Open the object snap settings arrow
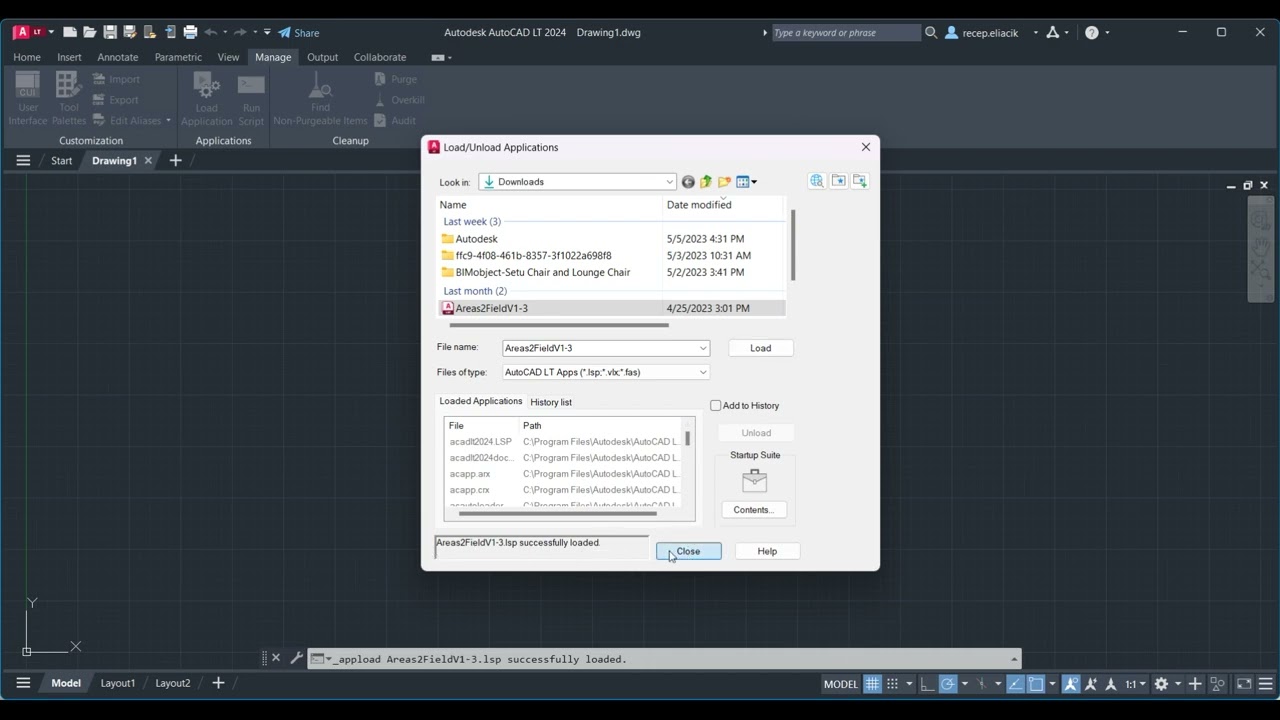Image resolution: width=1280 pixels, height=720 pixels. pyautogui.click(x=1052, y=684)
